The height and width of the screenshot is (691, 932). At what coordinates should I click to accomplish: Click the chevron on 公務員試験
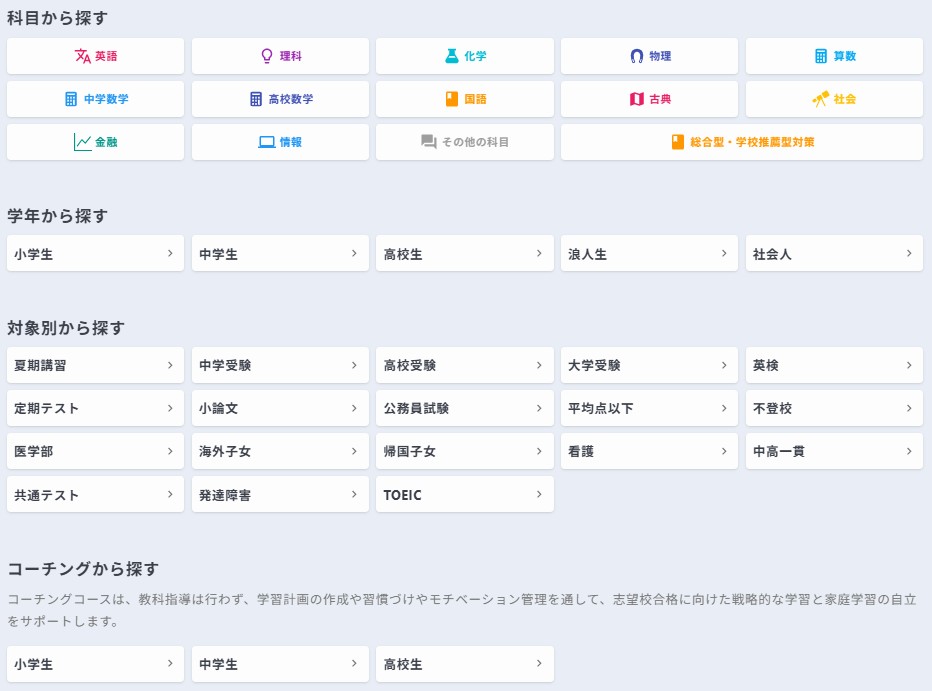tap(539, 408)
